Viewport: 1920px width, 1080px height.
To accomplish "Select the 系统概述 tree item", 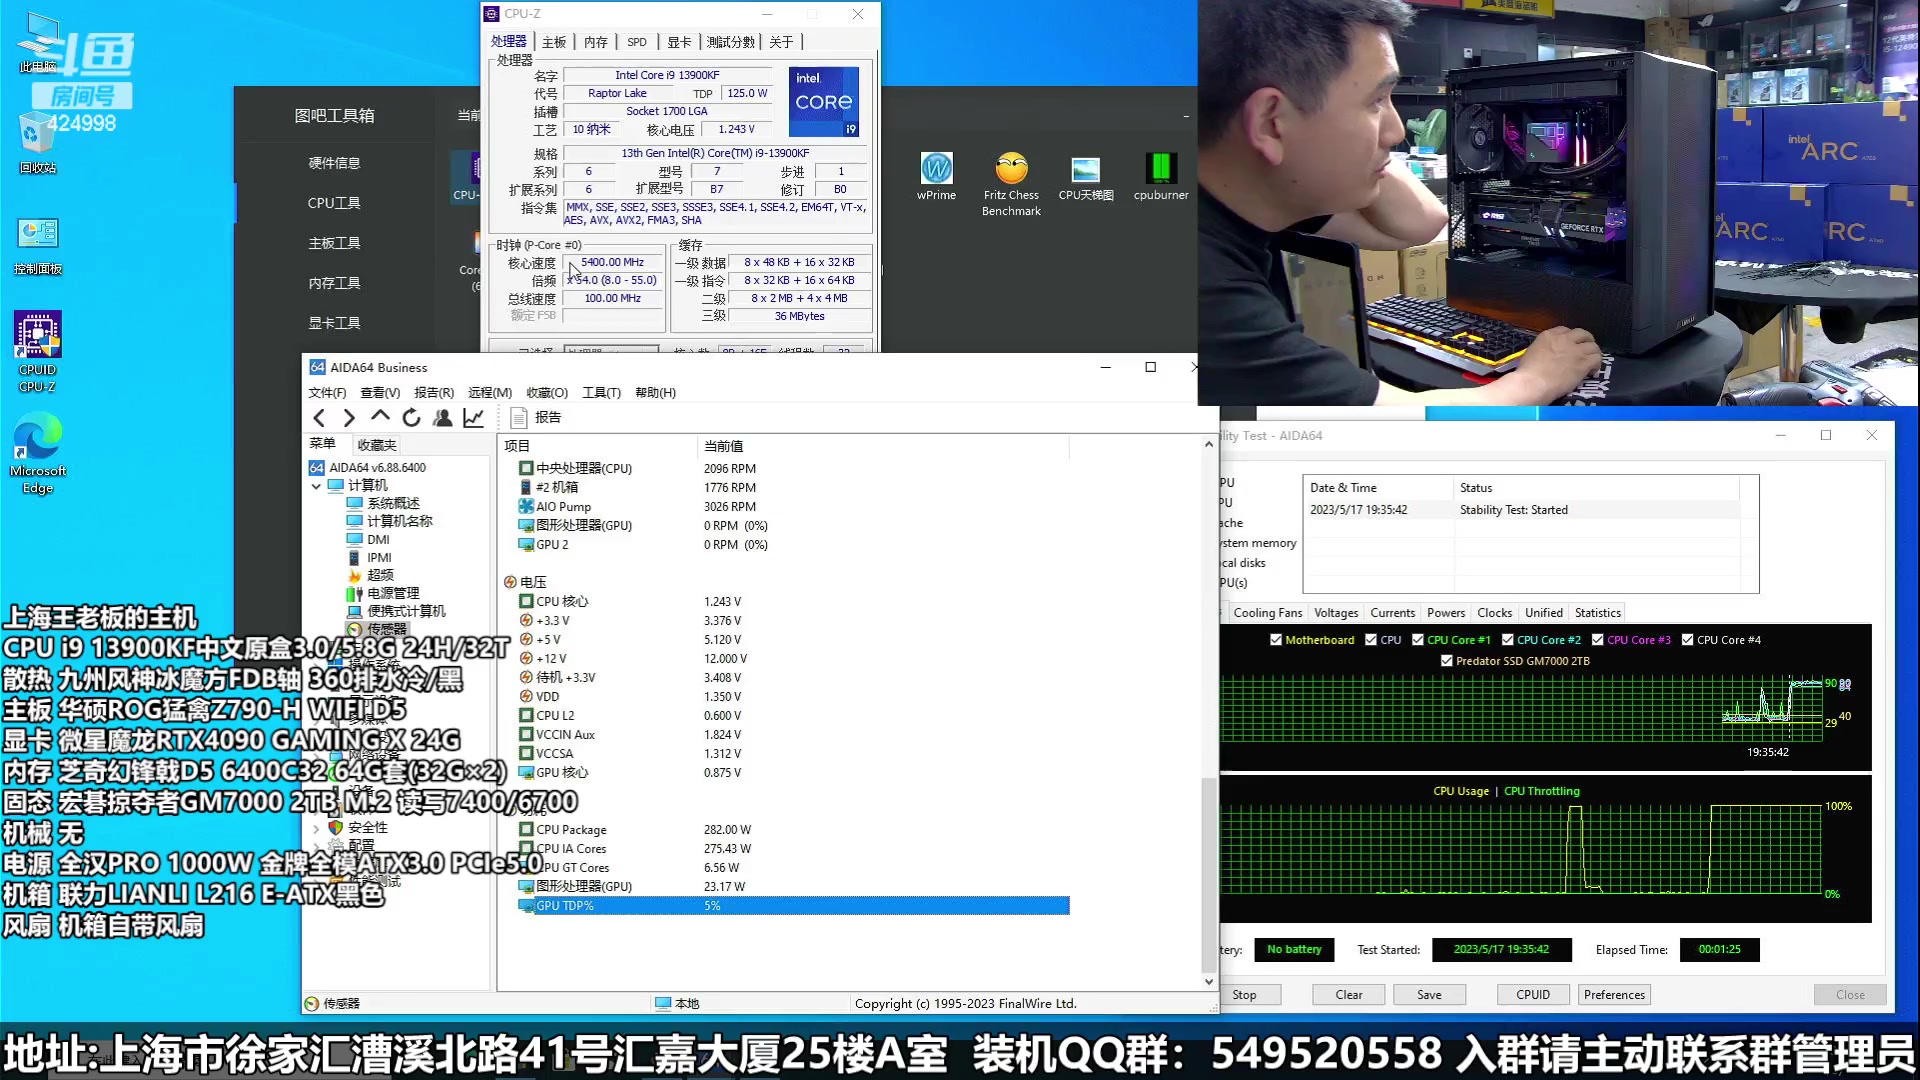I will click(x=393, y=503).
